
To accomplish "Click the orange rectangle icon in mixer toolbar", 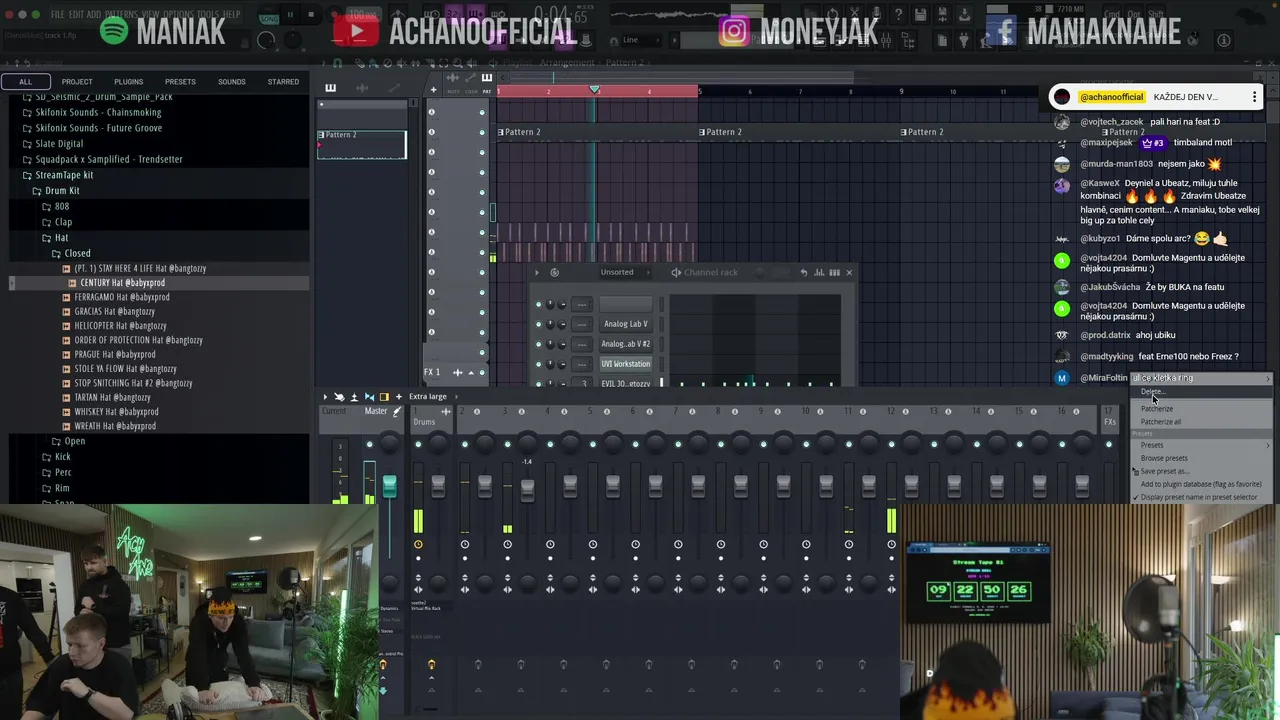I will pos(384,397).
